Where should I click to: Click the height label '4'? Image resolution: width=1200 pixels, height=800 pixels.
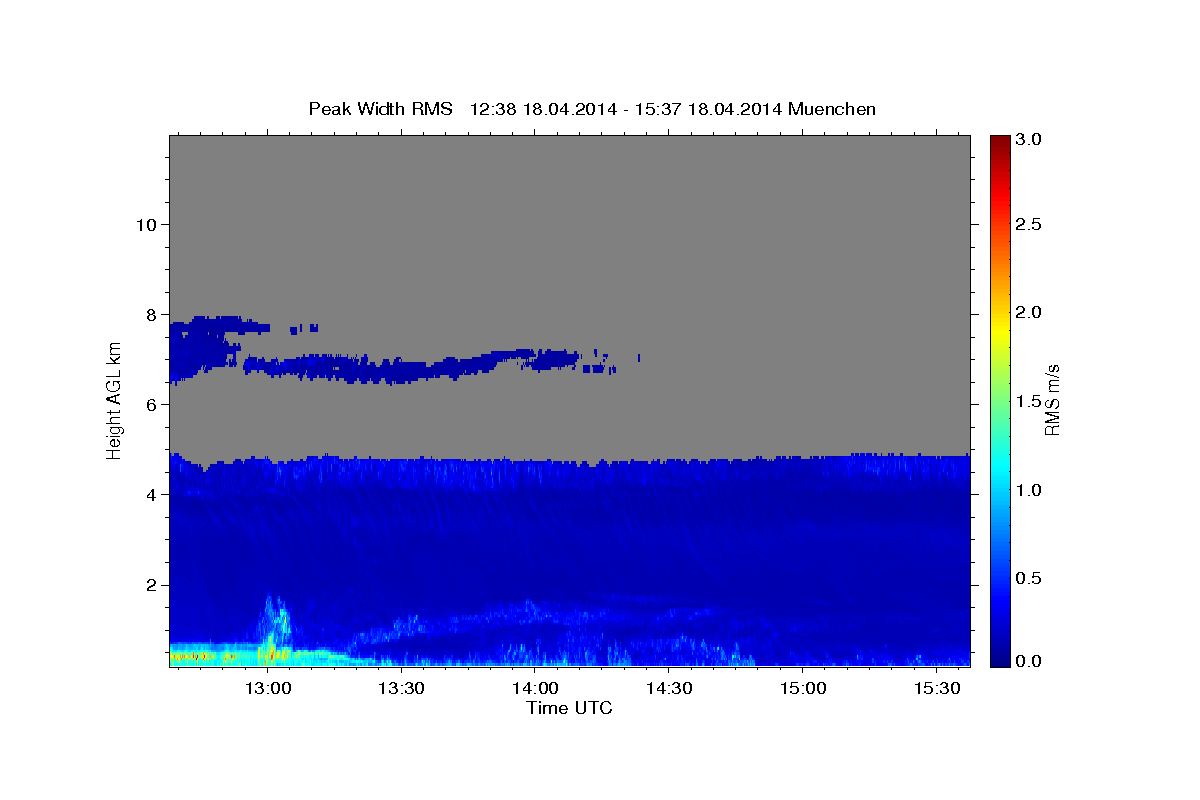(x=149, y=494)
